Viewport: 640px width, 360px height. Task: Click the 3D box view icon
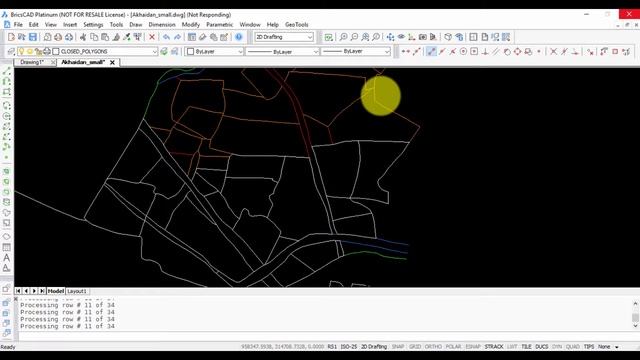tap(448, 37)
